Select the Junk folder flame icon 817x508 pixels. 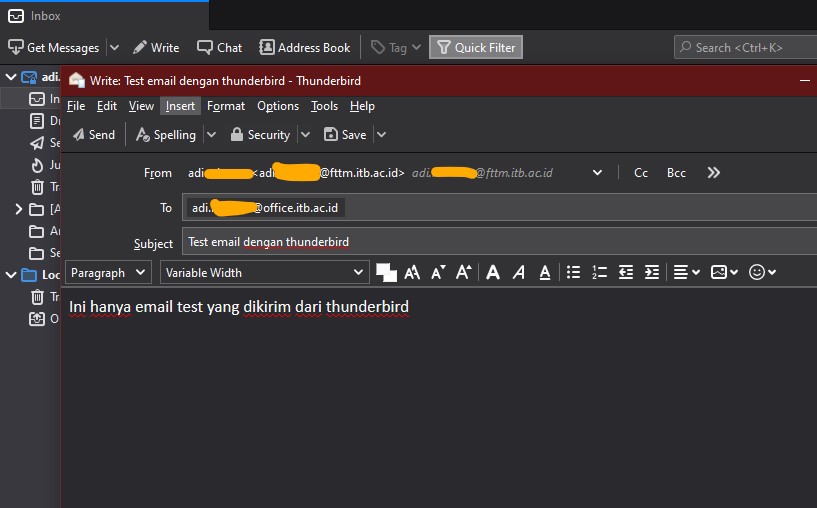coord(37,165)
